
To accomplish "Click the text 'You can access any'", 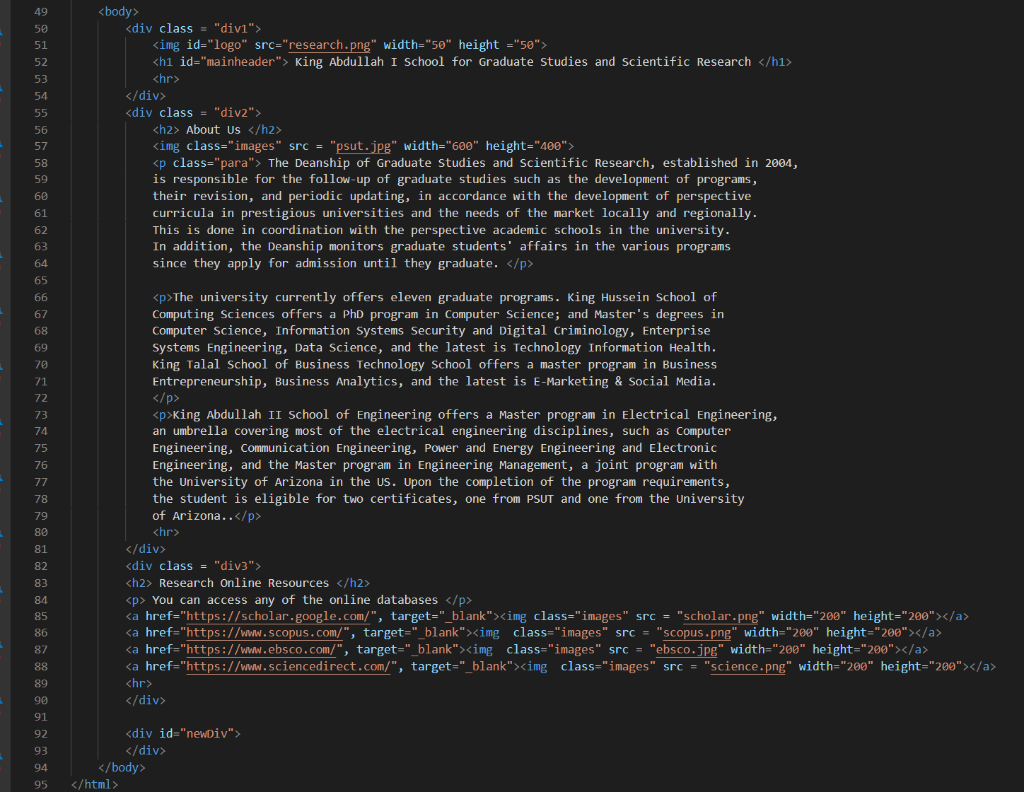I will coord(214,600).
